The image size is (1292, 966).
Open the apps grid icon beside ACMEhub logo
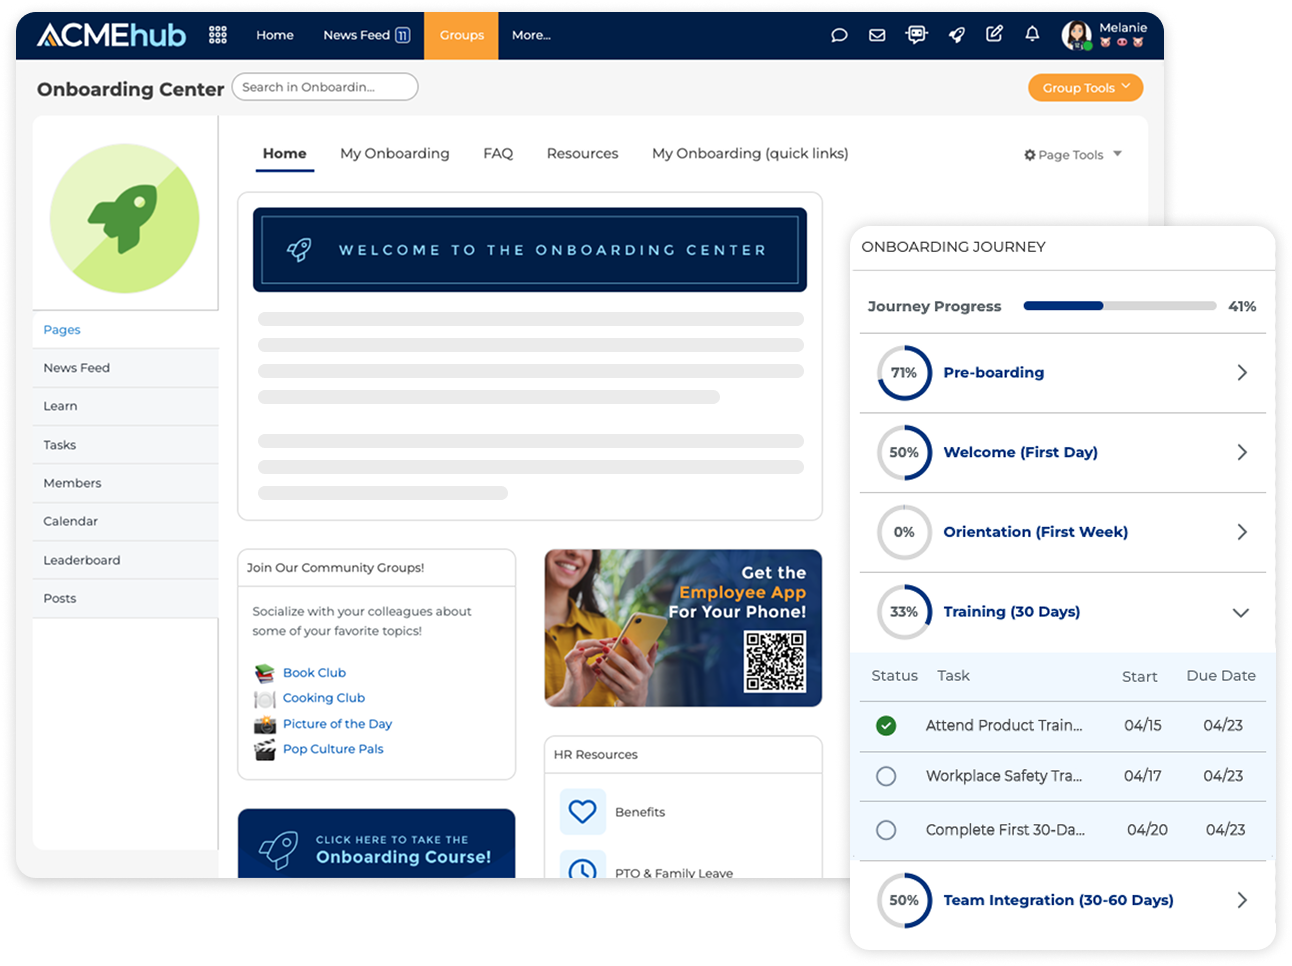218,35
